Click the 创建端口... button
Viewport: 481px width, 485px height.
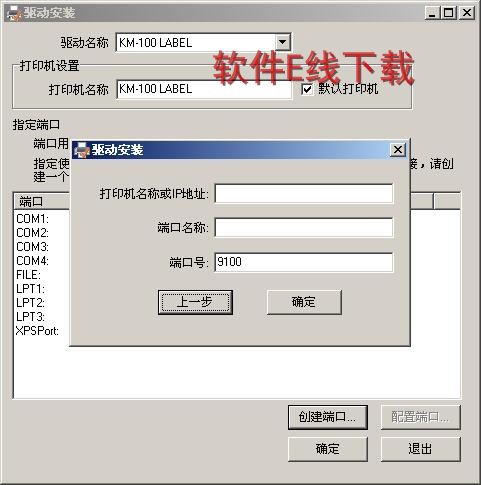coord(328,417)
